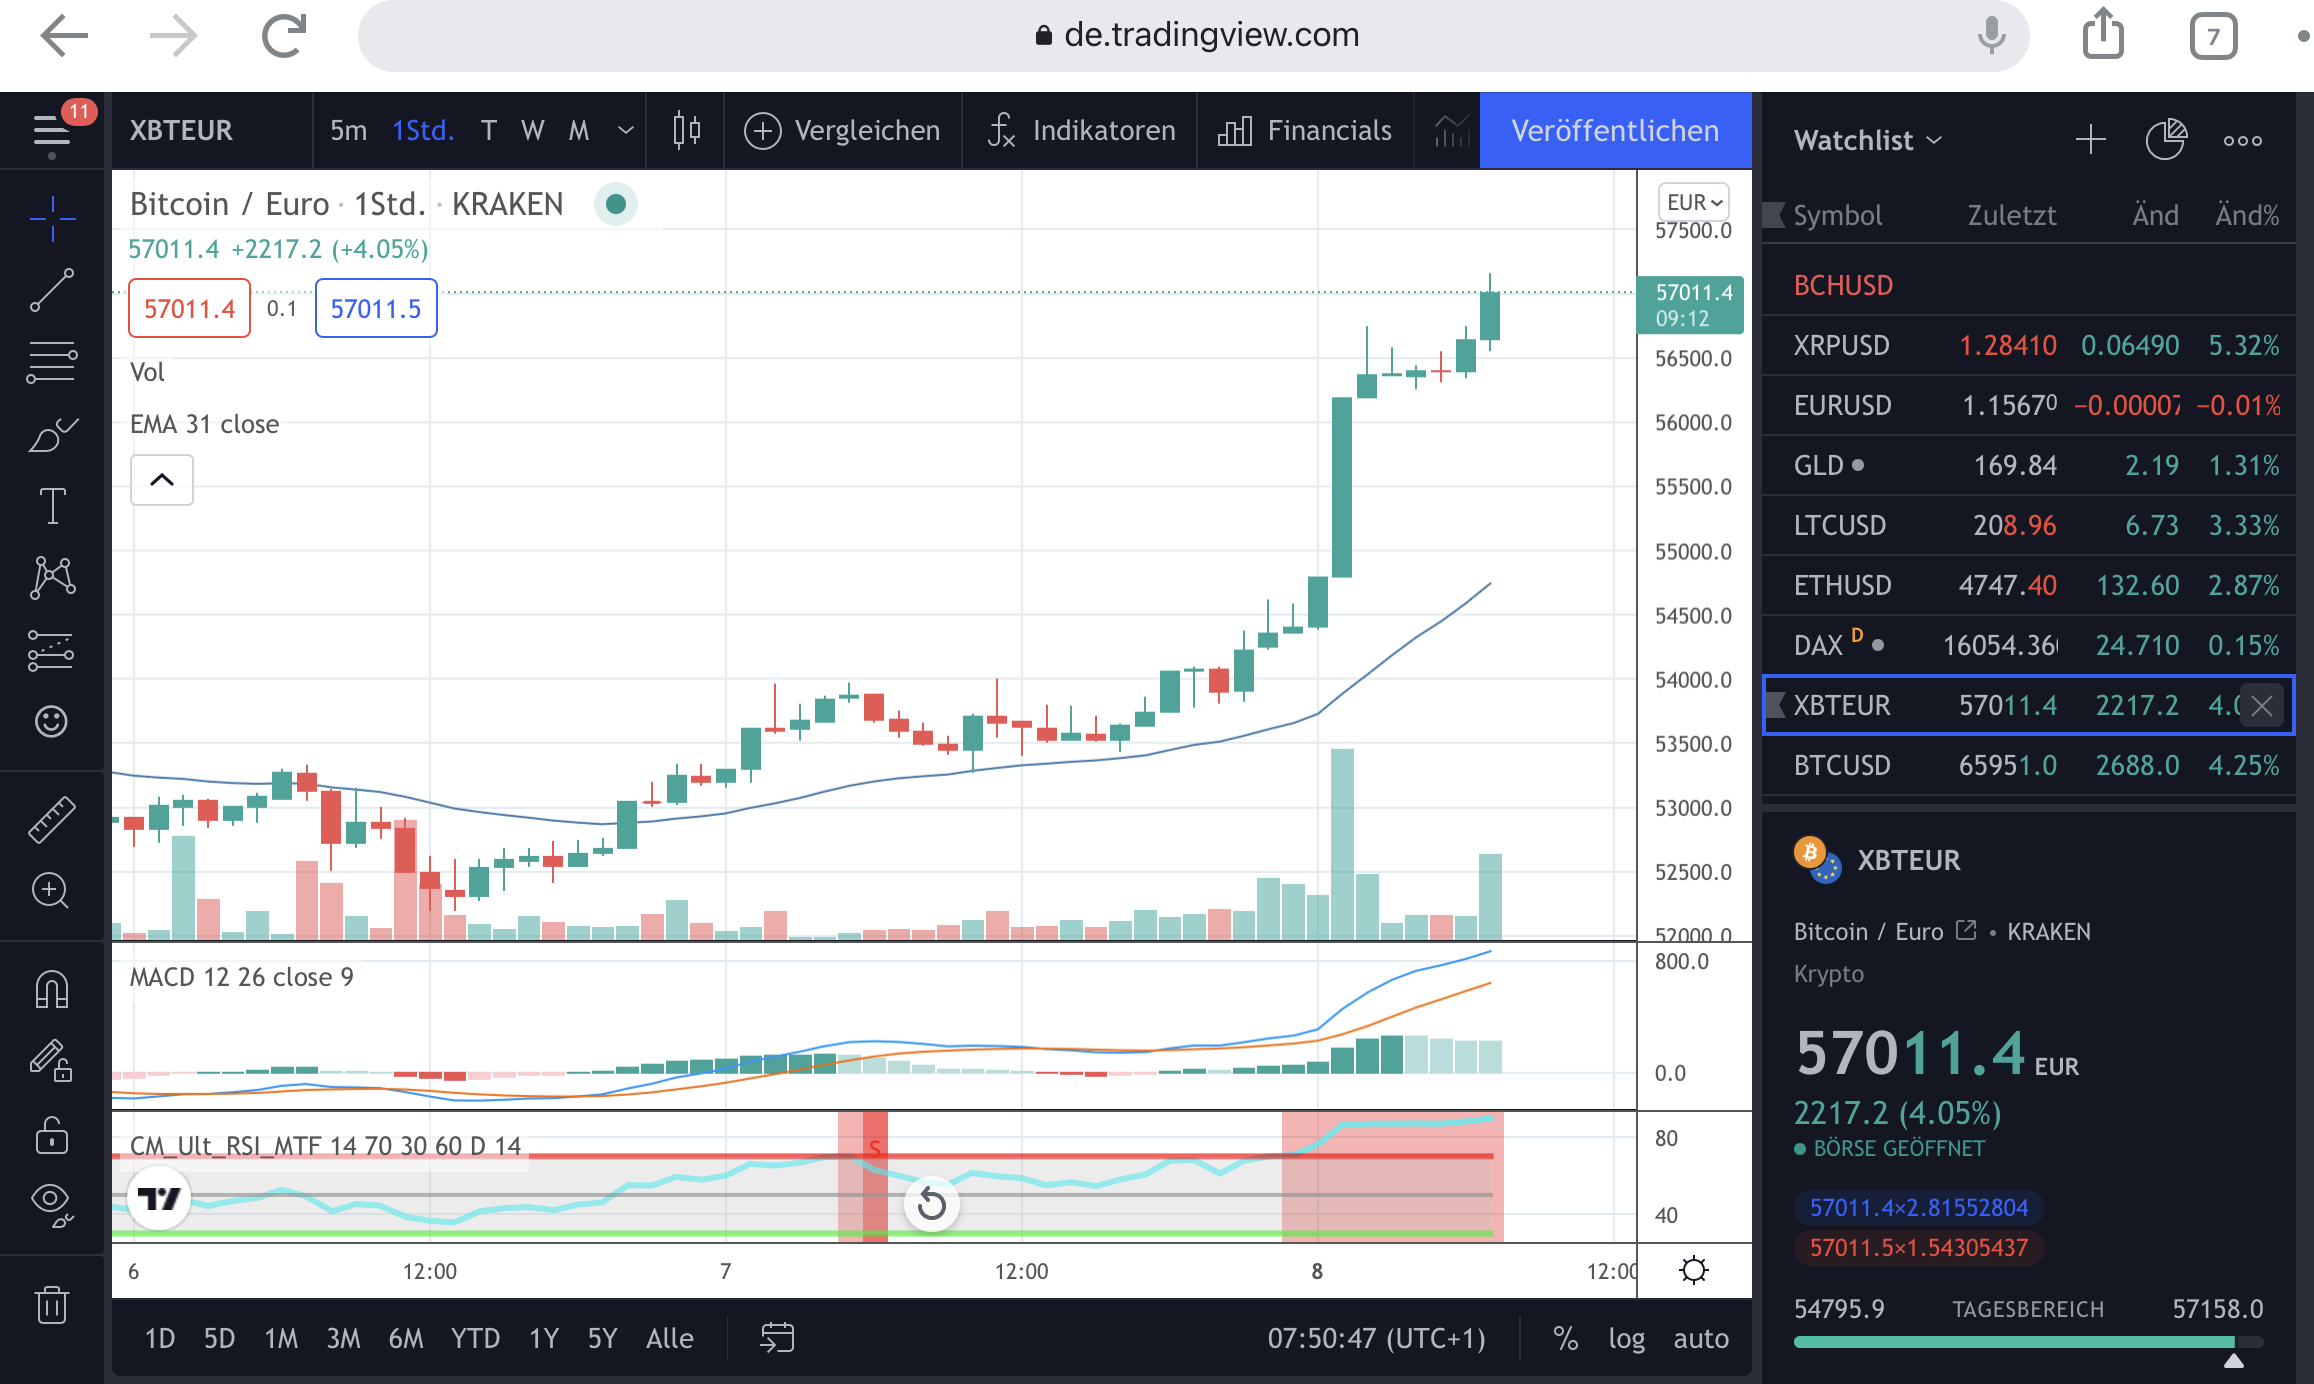Set the 1D date range
Viewport: 2314px width, 1384px height.
tap(160, 1338)
